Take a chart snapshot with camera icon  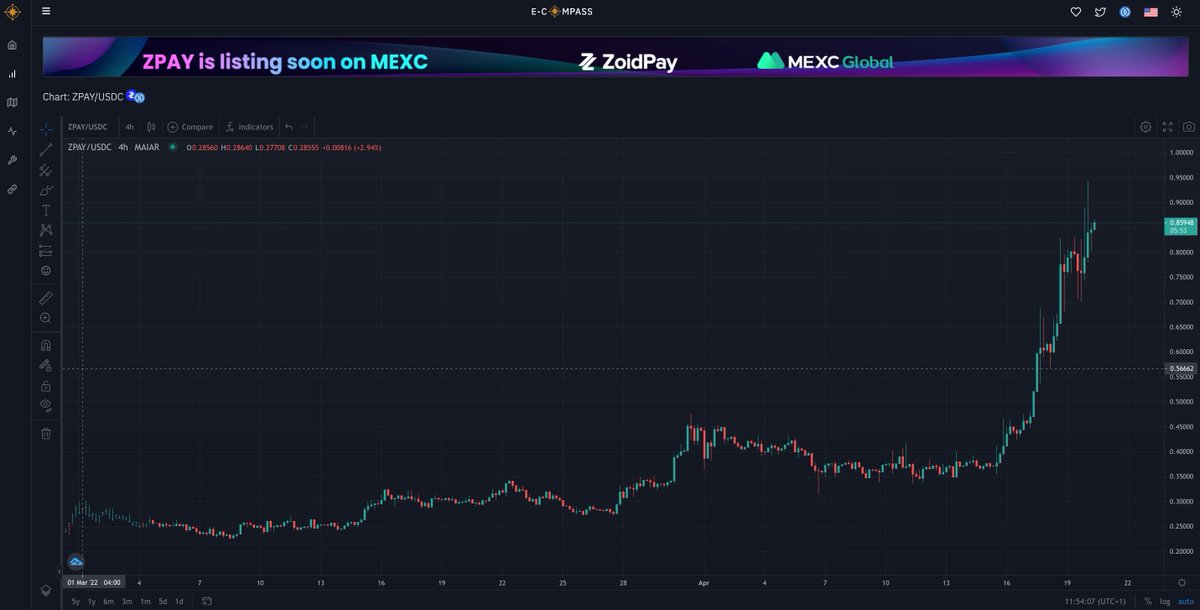point(1188,127)
